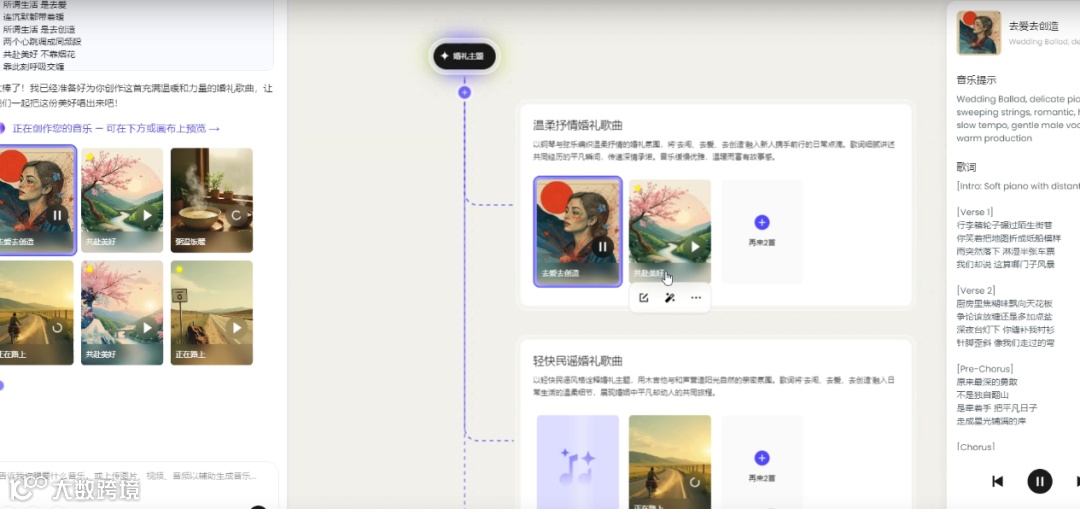Screen dimensions: 1080x509
Task: Click the 去爱去创造 cover art in right panel
Action: coord(979,32)
